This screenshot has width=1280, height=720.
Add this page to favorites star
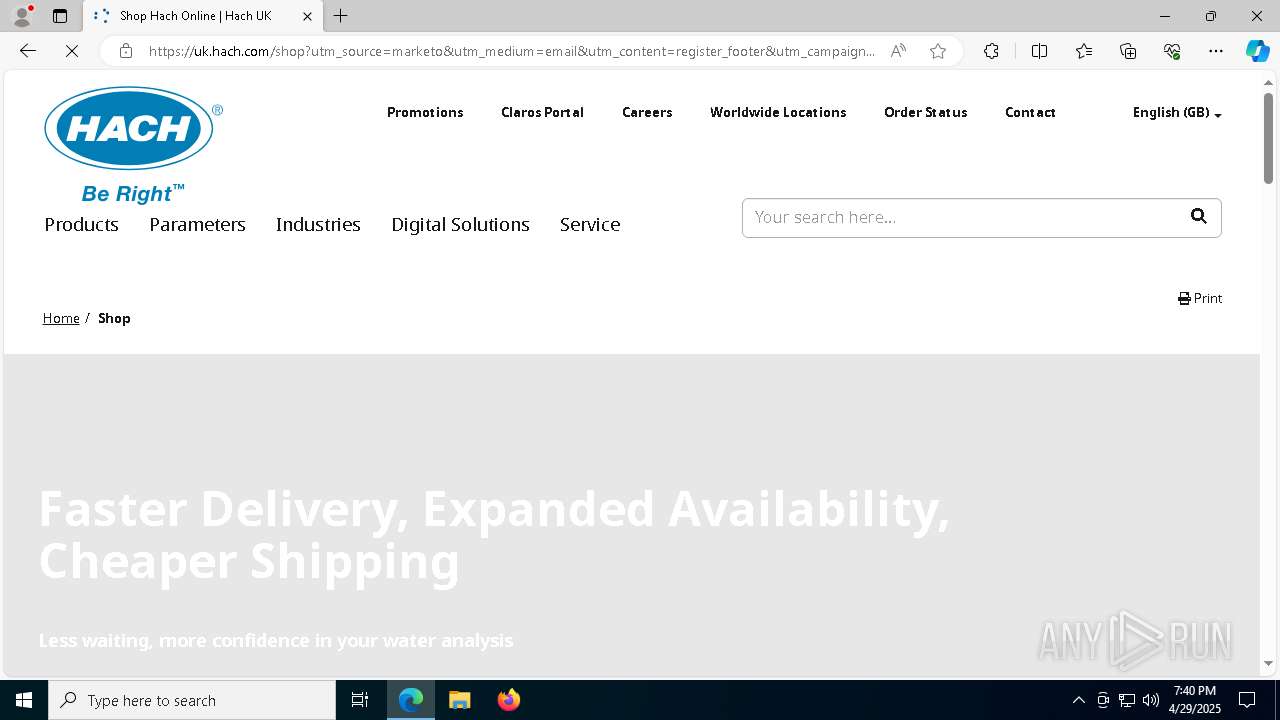pos(938,51)
